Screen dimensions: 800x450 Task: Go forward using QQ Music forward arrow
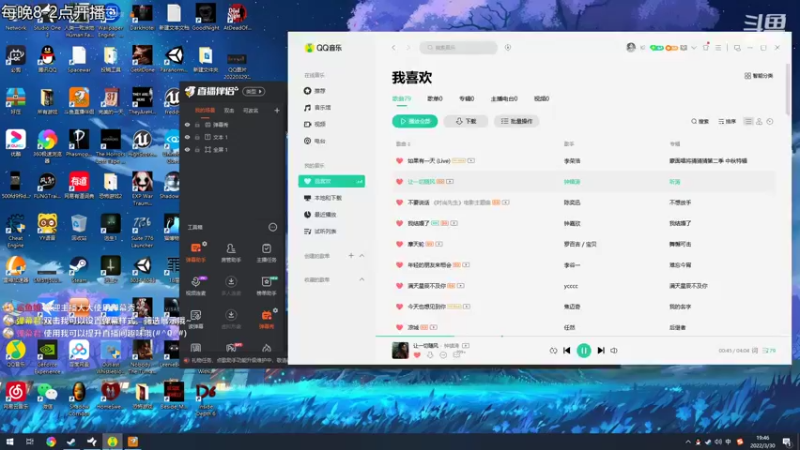click(x=408, y=47)
